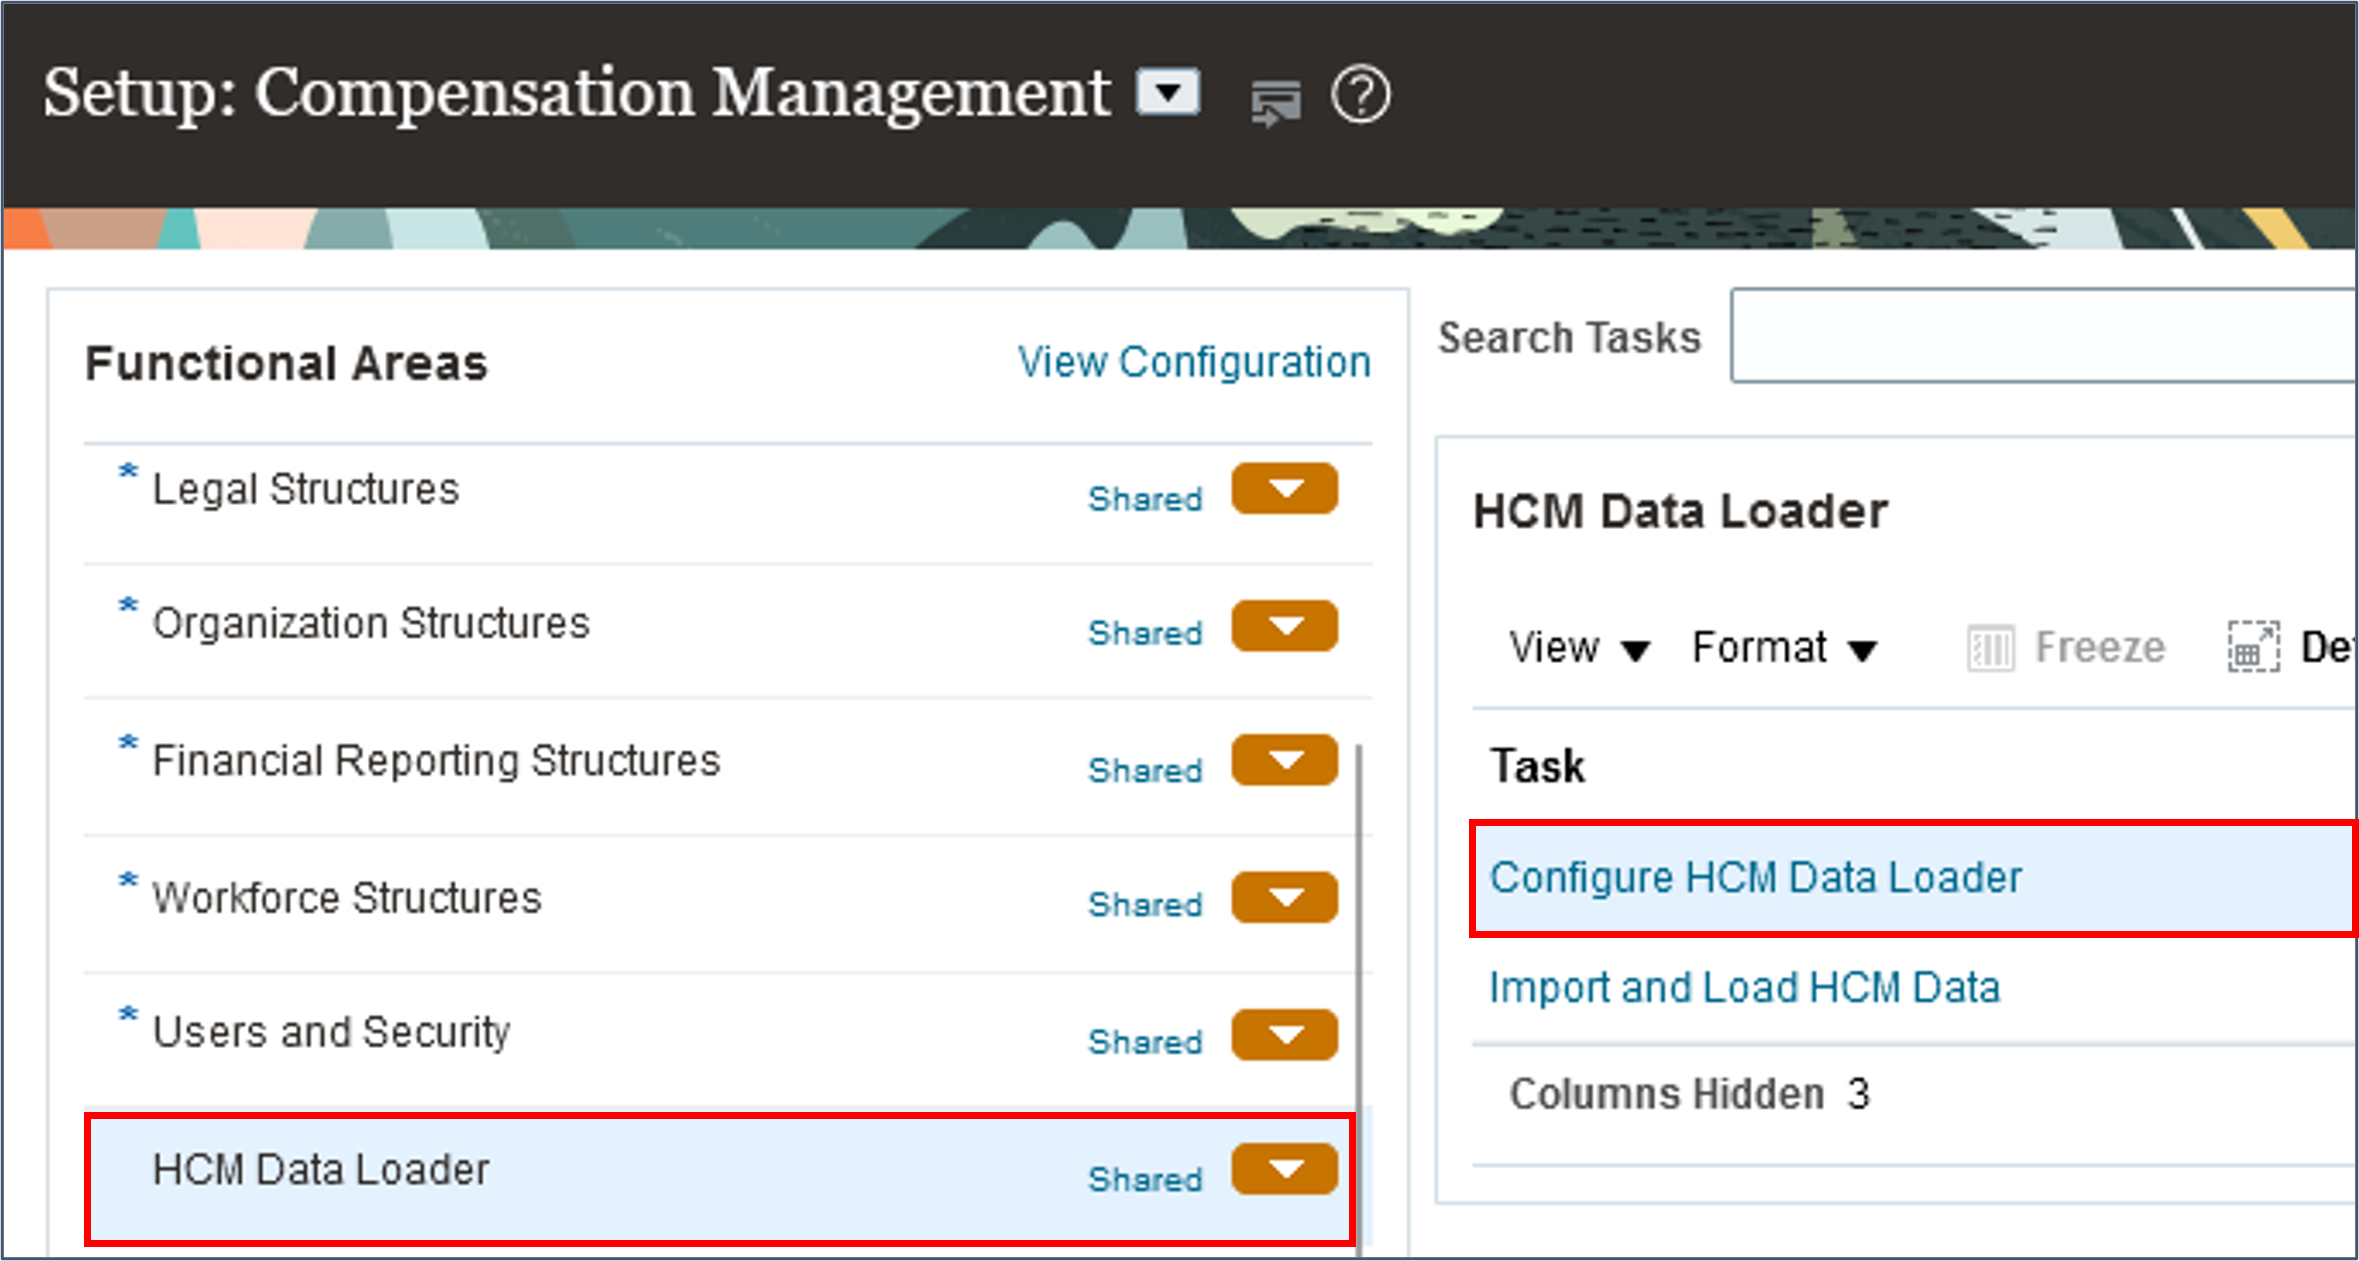
Task: Click the Detach table icon
Action: coord(2253,647)
